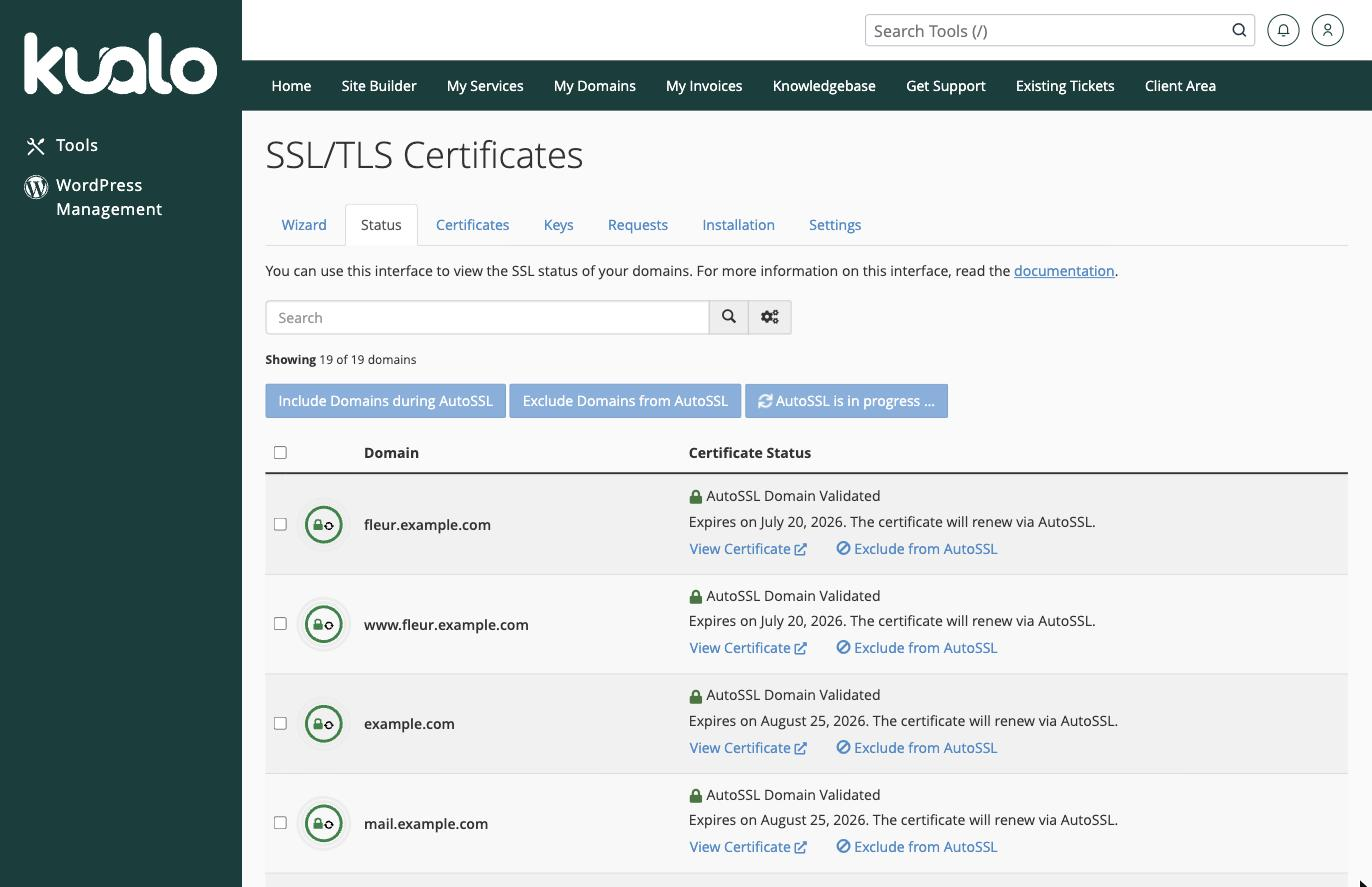Exclude example.com from AutoSSL
The width and height of the screenshot is (1372, 887).
click(x=917, y=748)
